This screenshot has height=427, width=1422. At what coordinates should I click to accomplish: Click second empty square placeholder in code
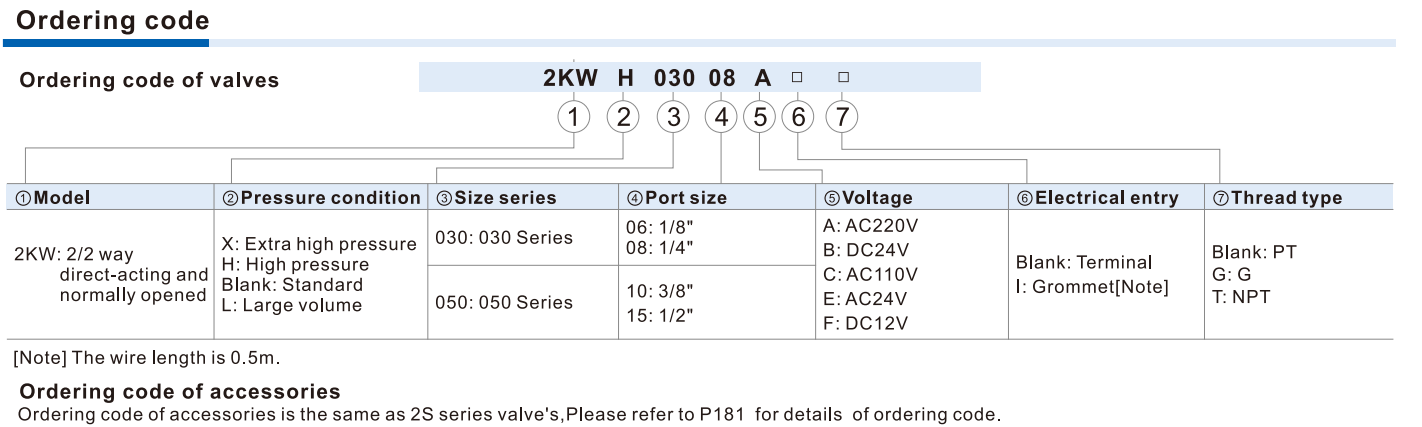(844, 77)
